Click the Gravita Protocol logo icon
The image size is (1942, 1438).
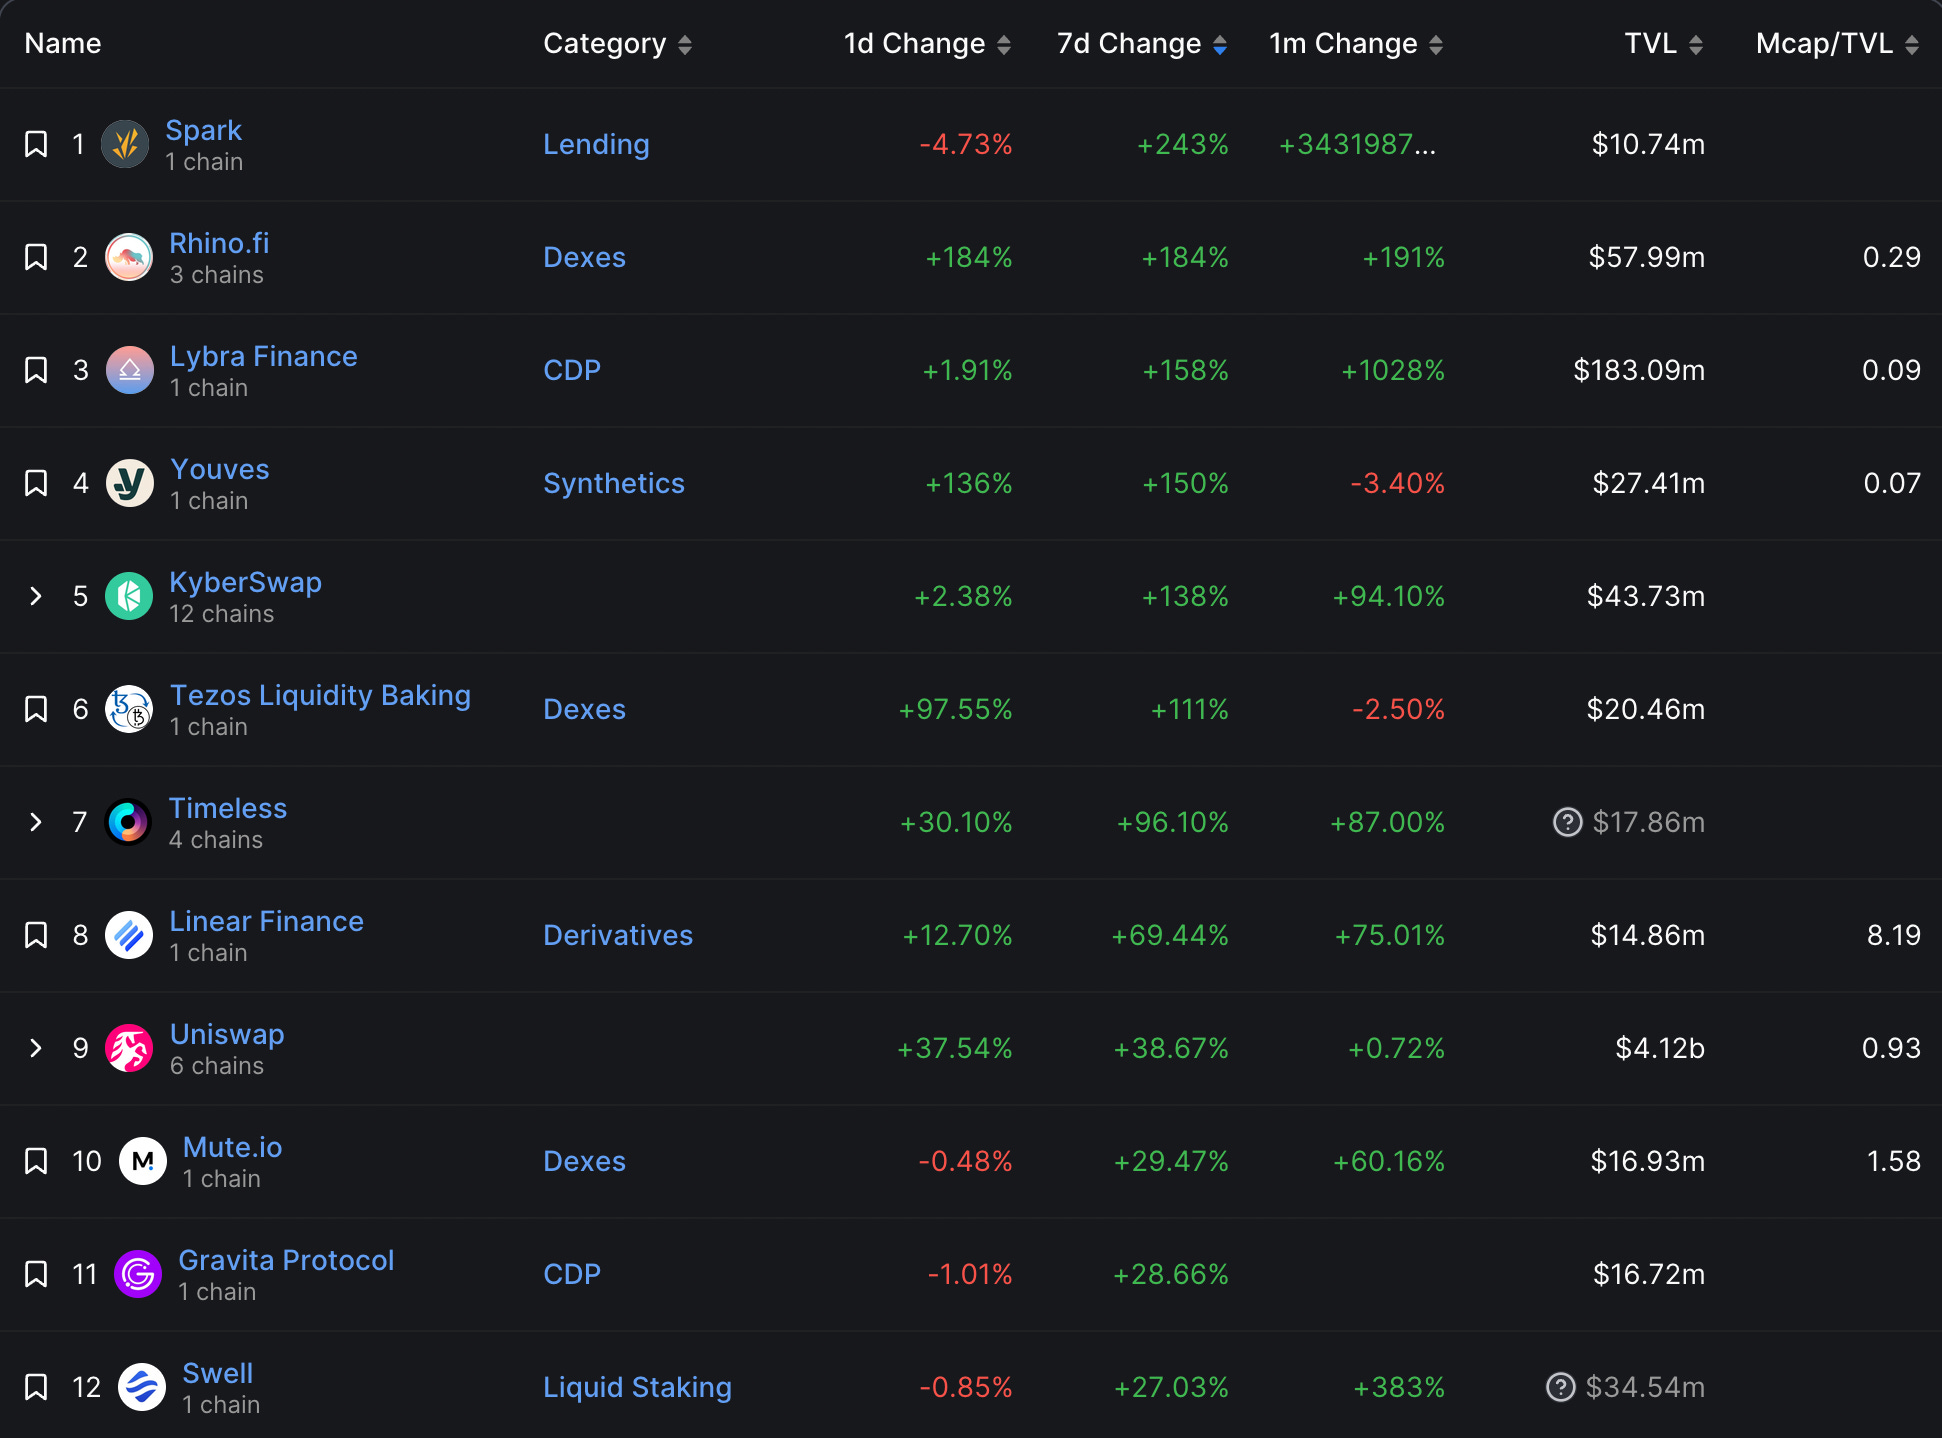(x=138, y=1275)
